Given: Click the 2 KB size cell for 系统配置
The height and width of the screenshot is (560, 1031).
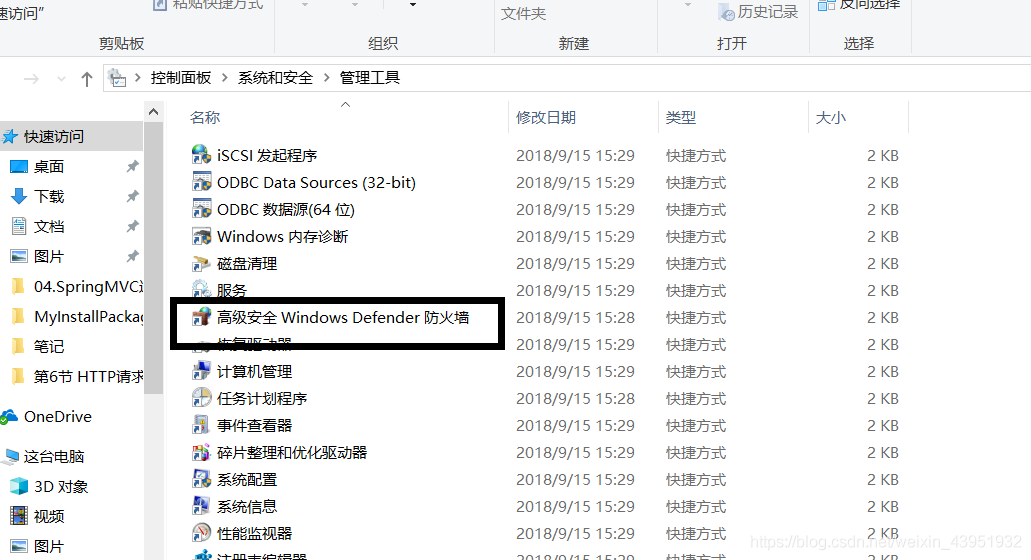Looking at the screenshot, I should point(882,478).
